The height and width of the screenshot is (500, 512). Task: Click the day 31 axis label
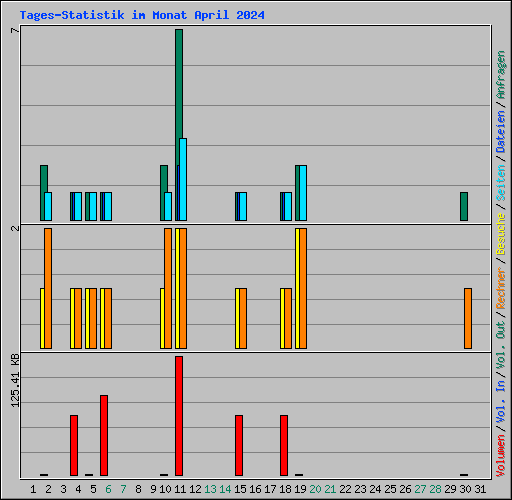480,489
